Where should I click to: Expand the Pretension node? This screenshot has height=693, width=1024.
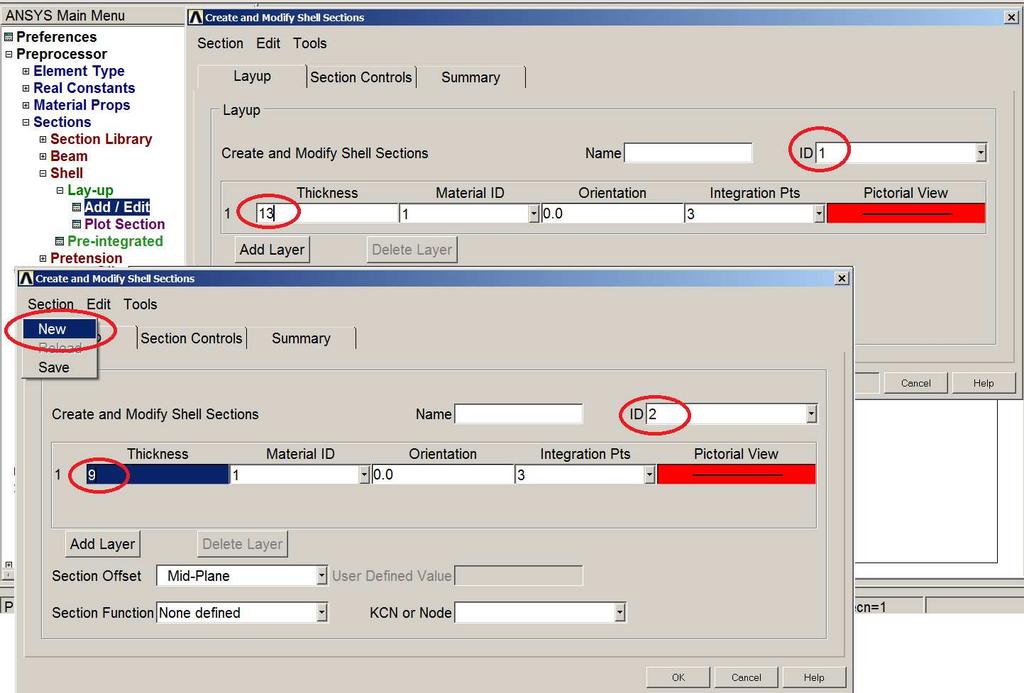click(42, 258)
